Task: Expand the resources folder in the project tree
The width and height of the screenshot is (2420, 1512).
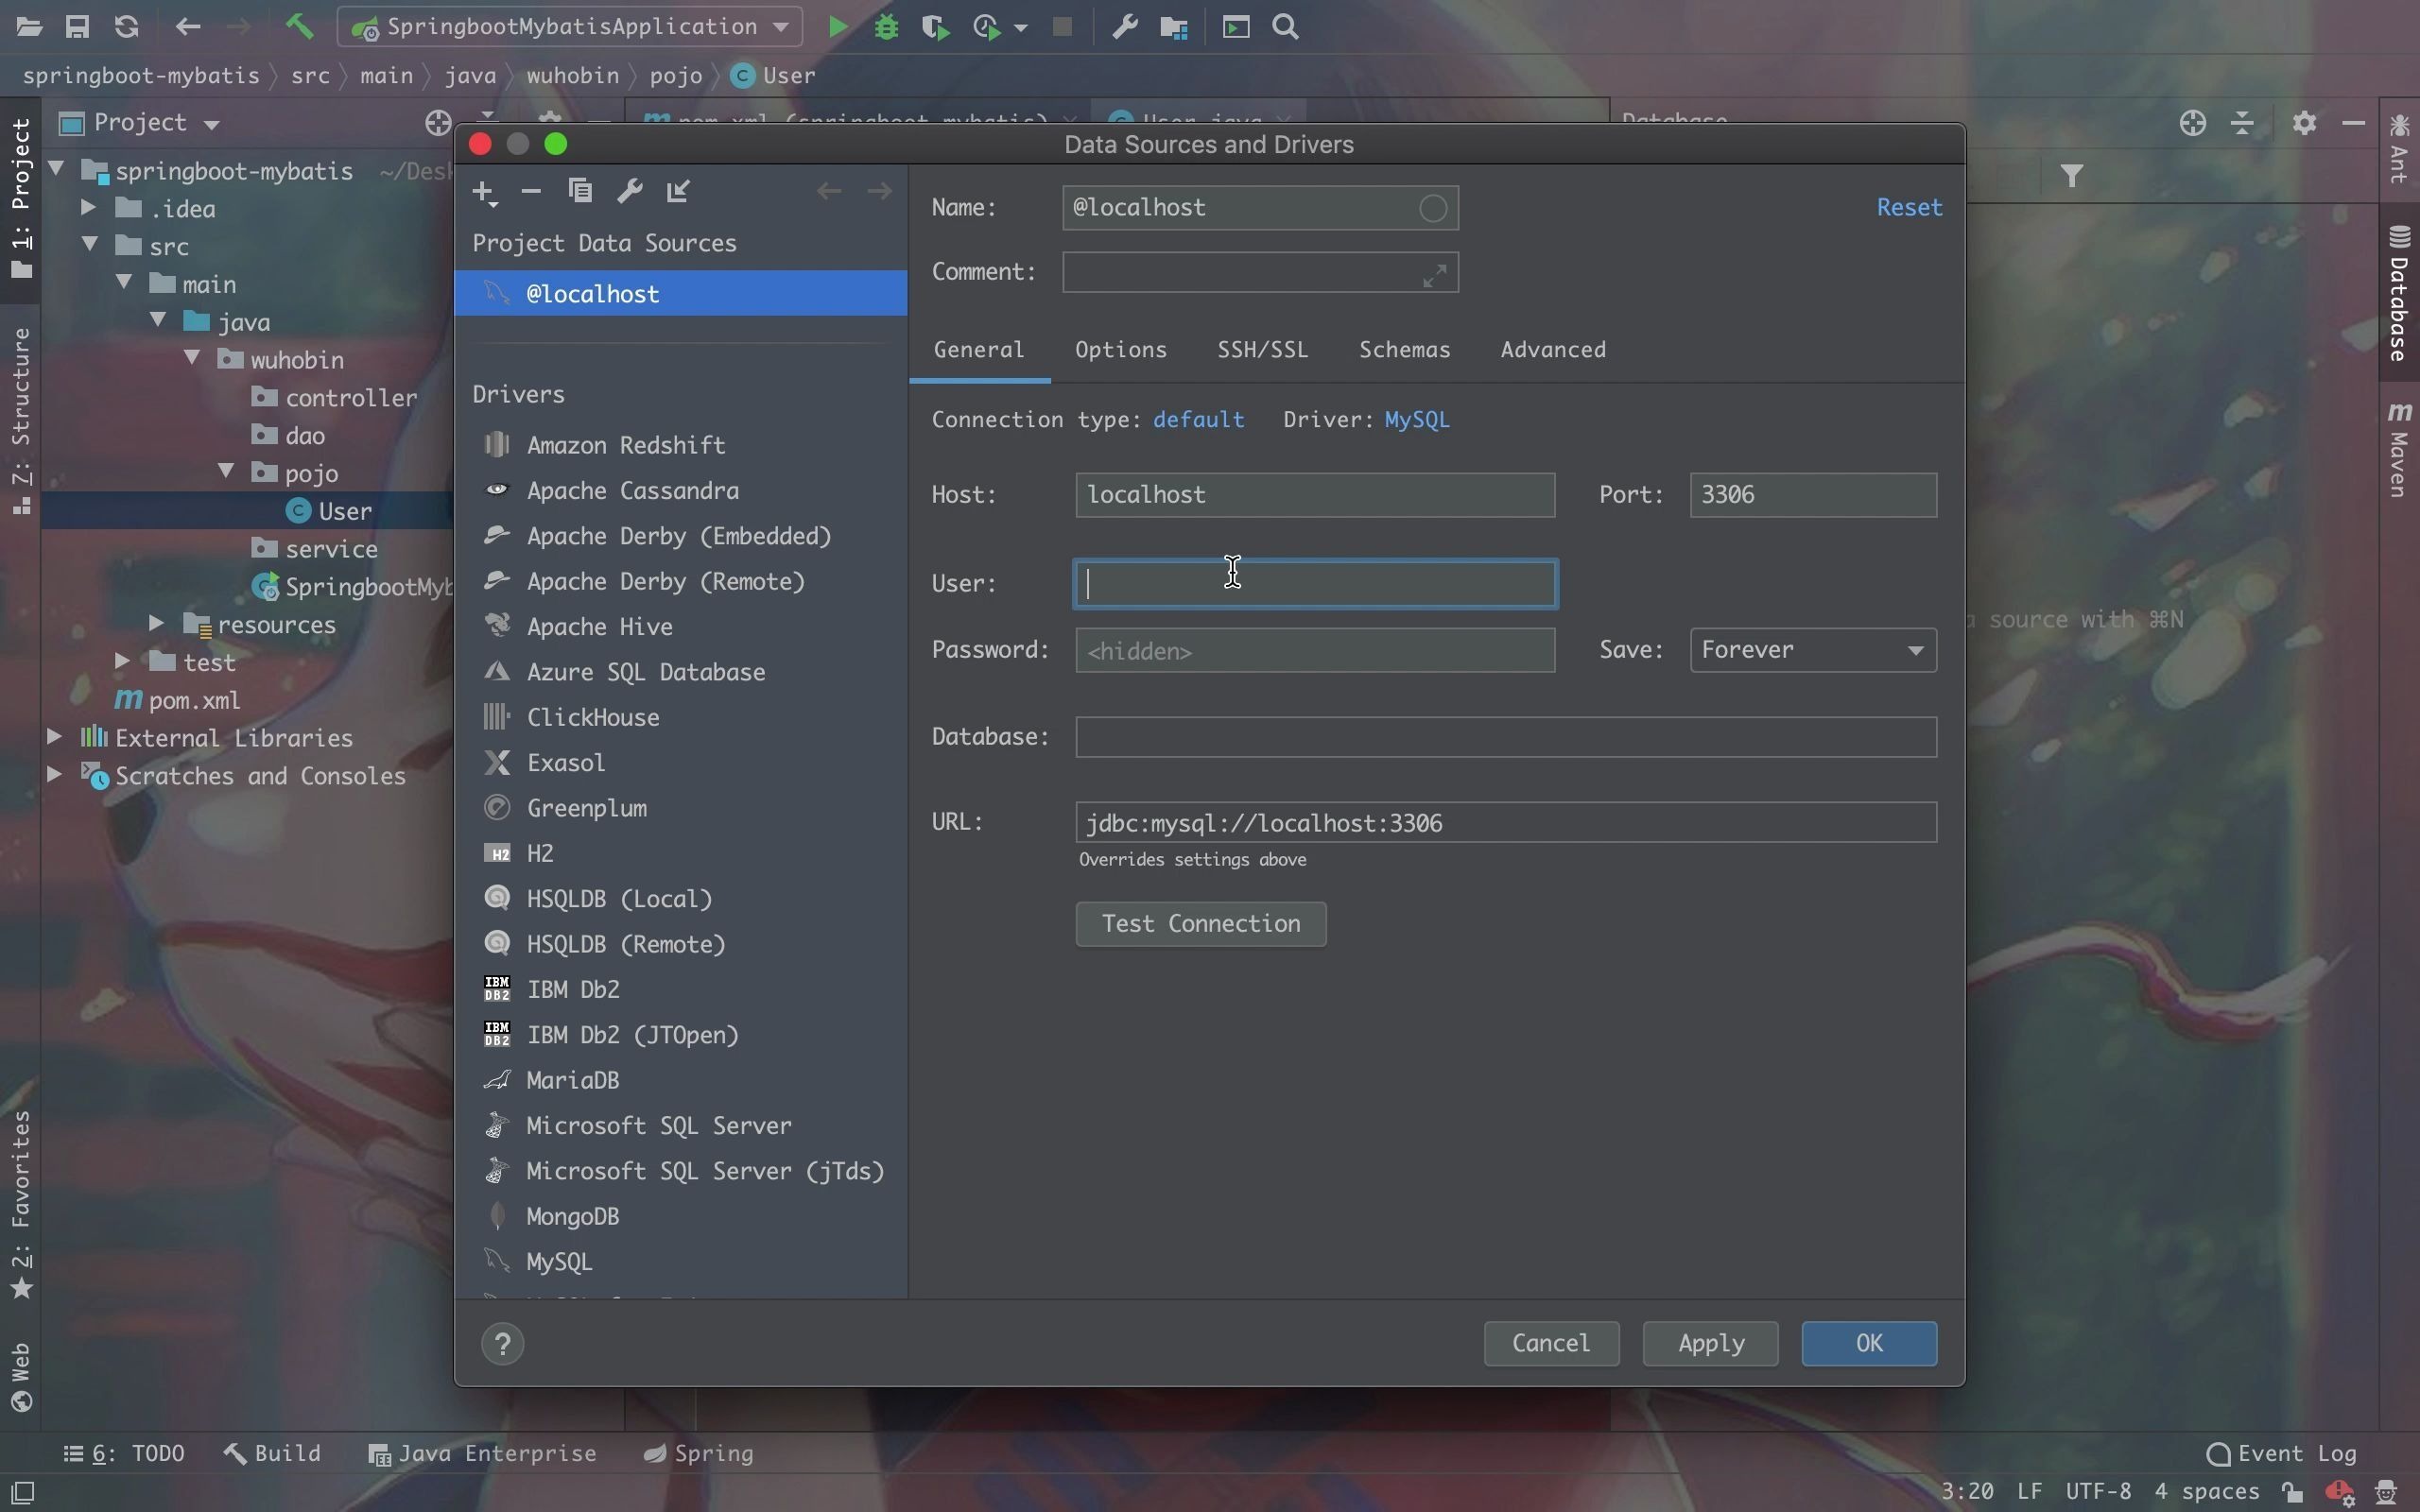Action: tap(157, 624)
